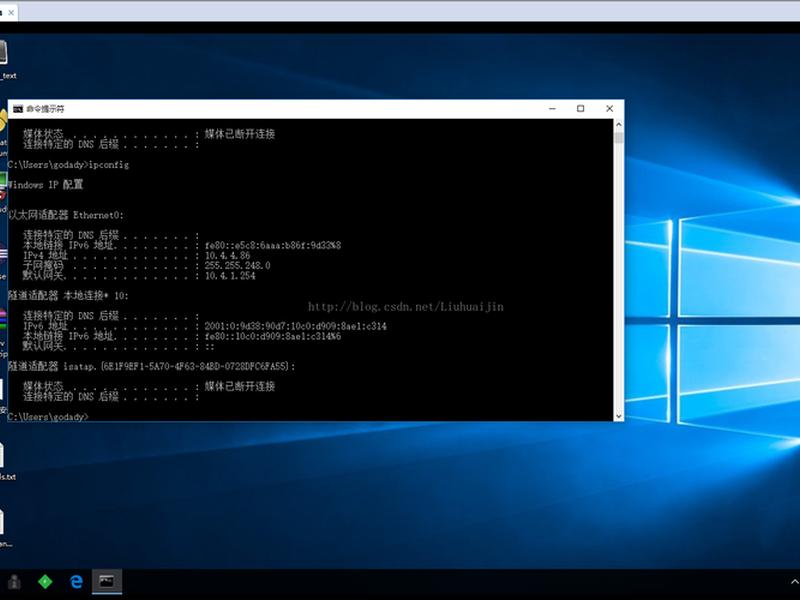Minimize the Command Prompt window
This screenshot has height=600, width=800.
[552, 109]
